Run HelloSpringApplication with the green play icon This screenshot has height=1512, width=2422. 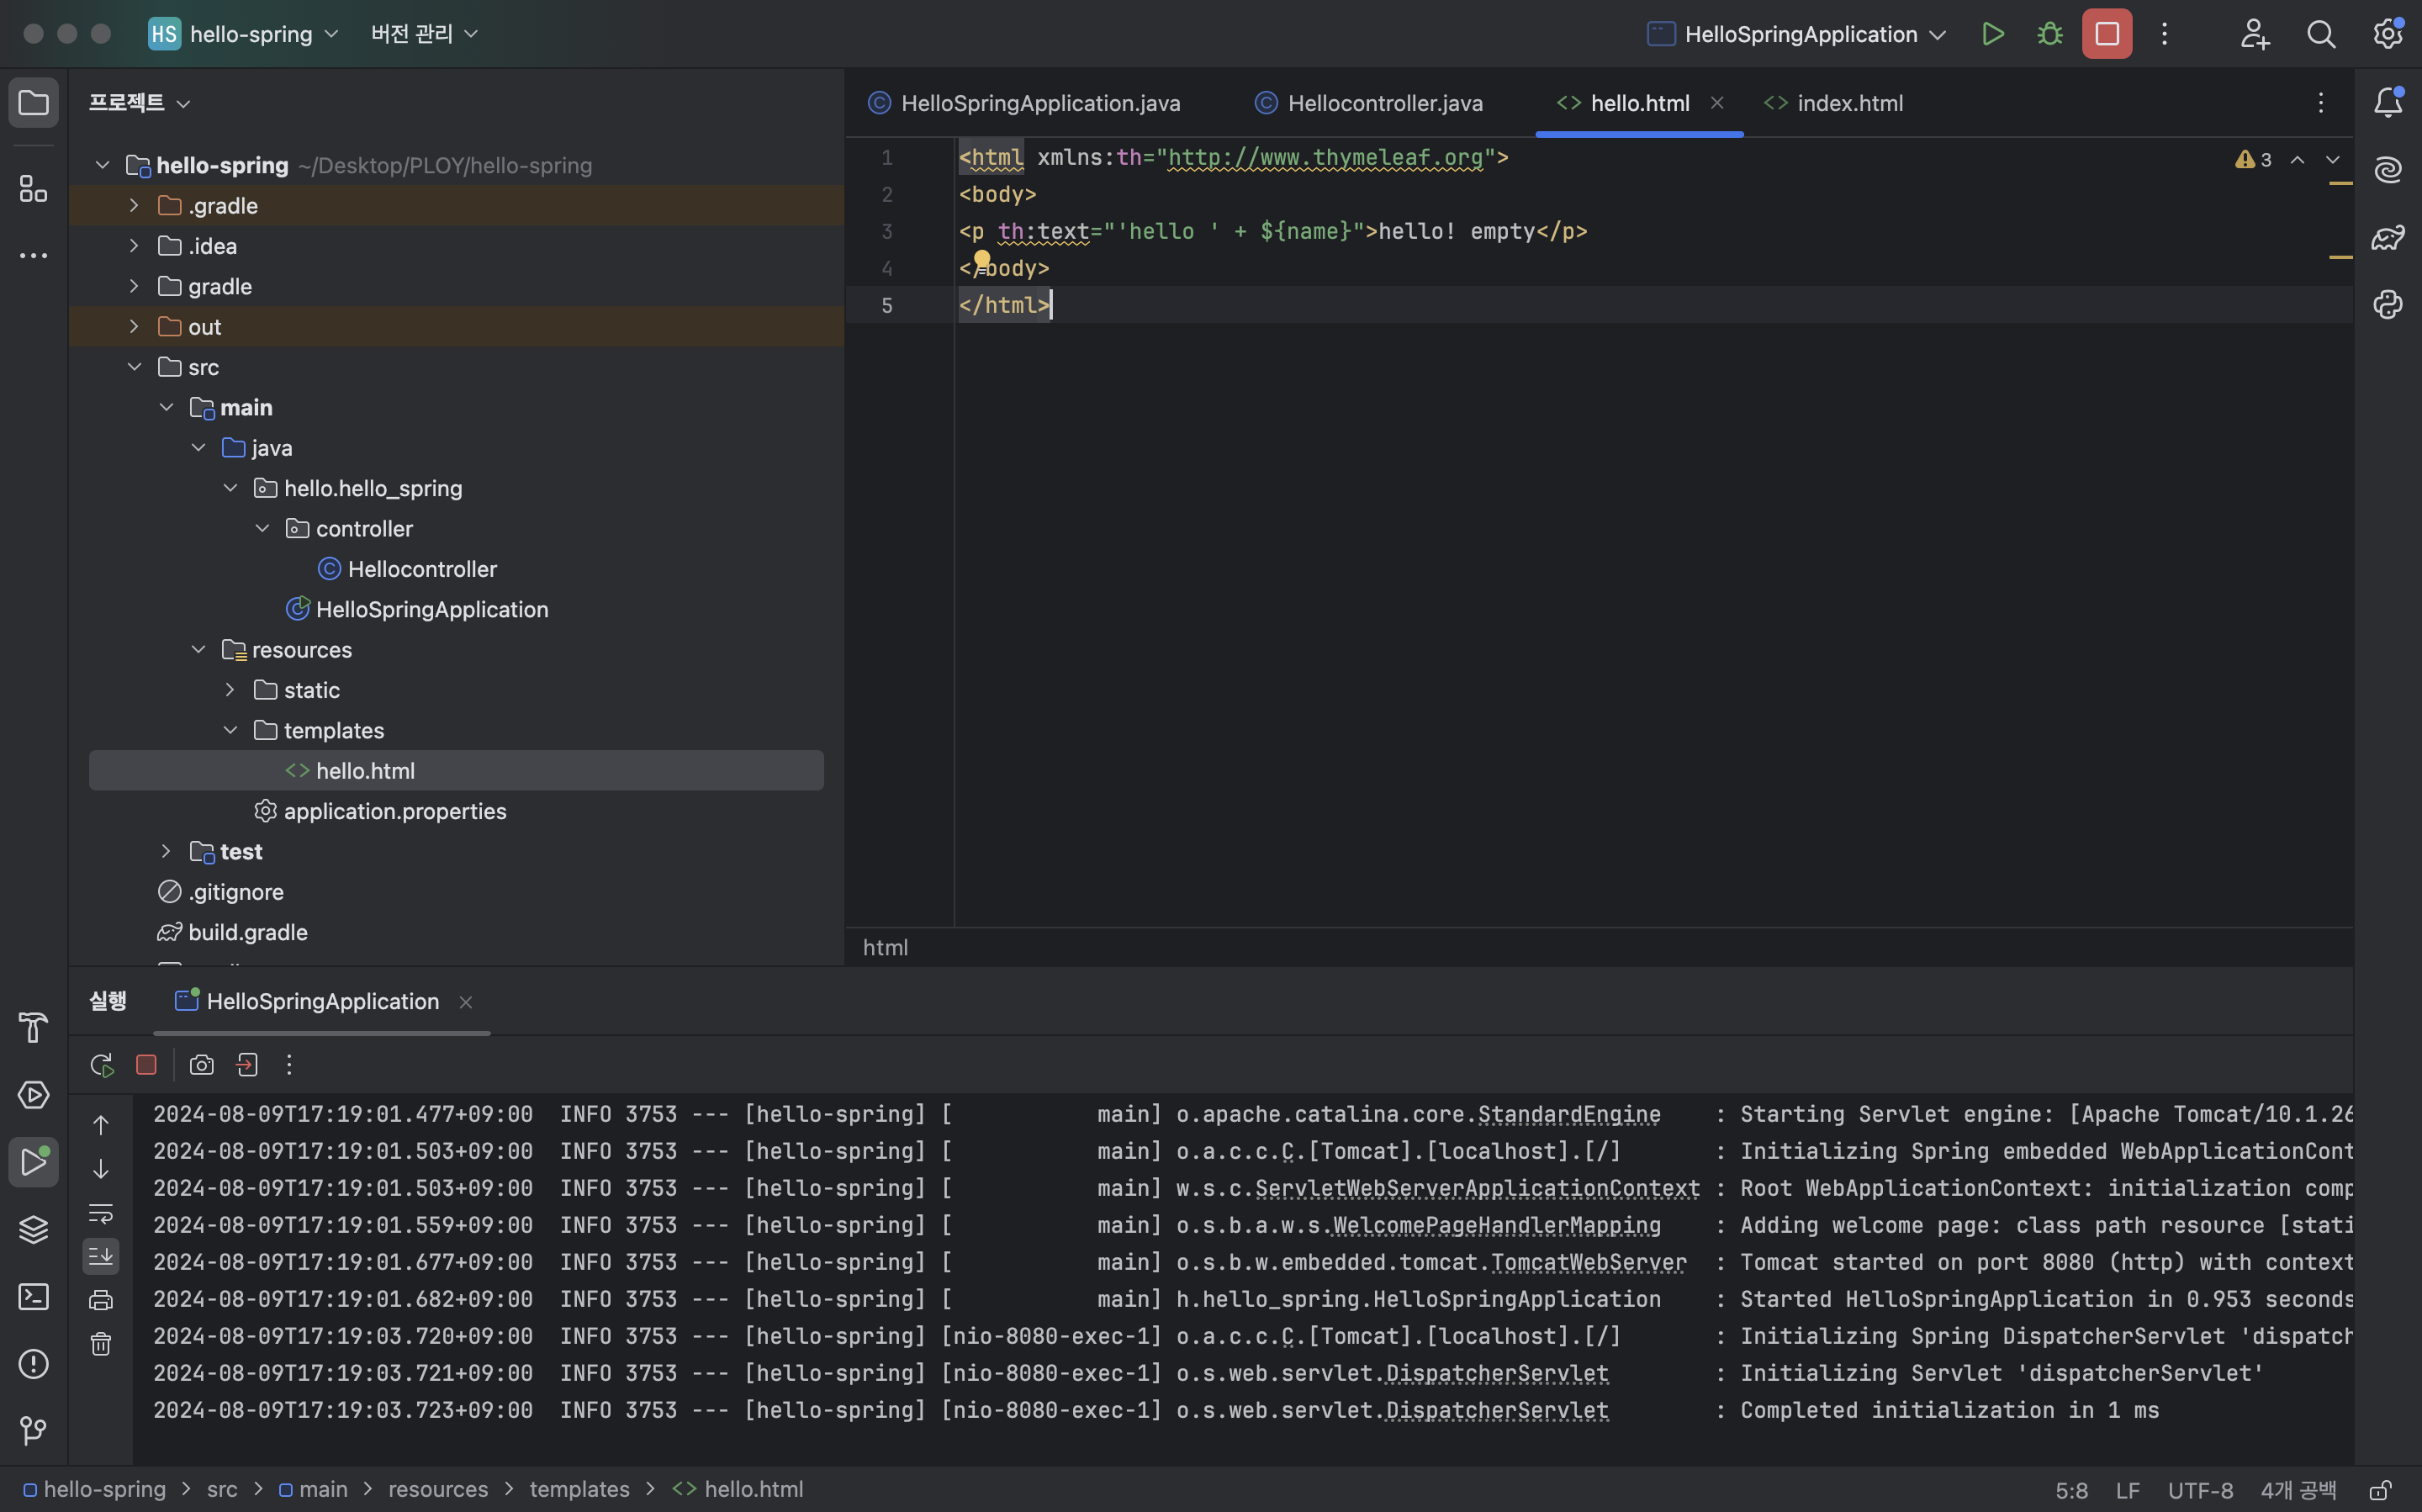(1992, 34)
